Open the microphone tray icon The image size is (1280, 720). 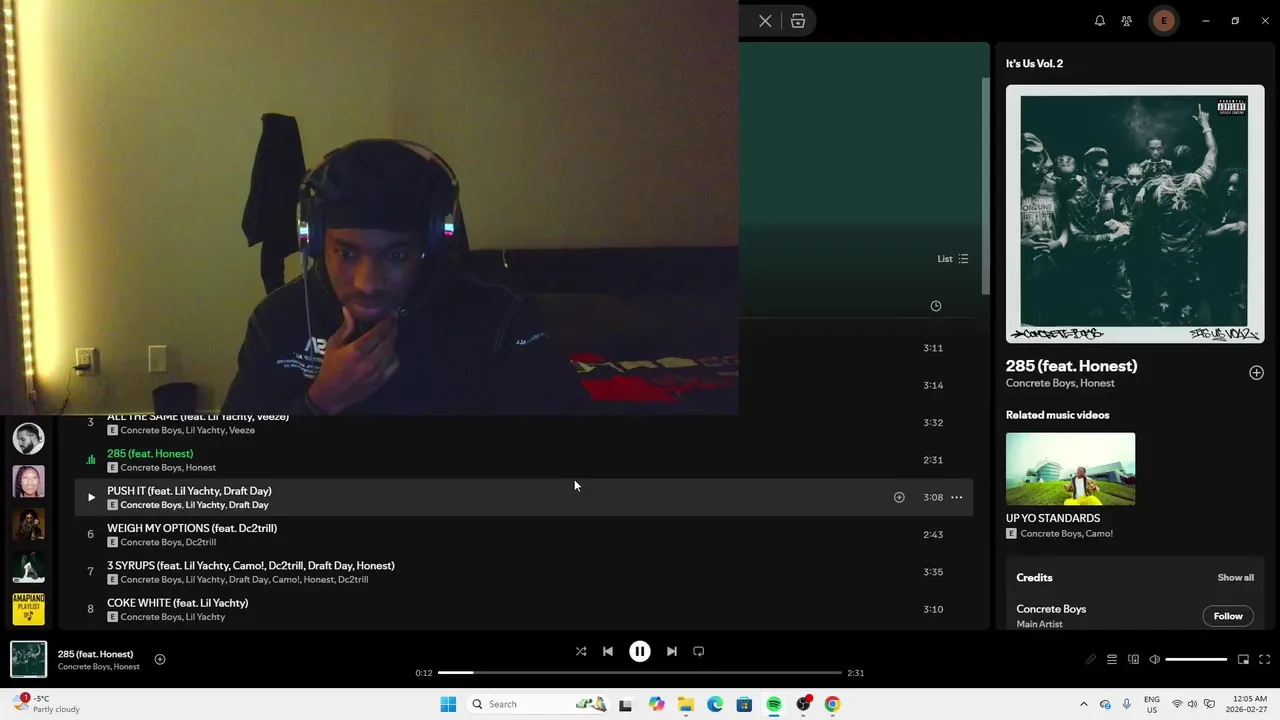1127,704
